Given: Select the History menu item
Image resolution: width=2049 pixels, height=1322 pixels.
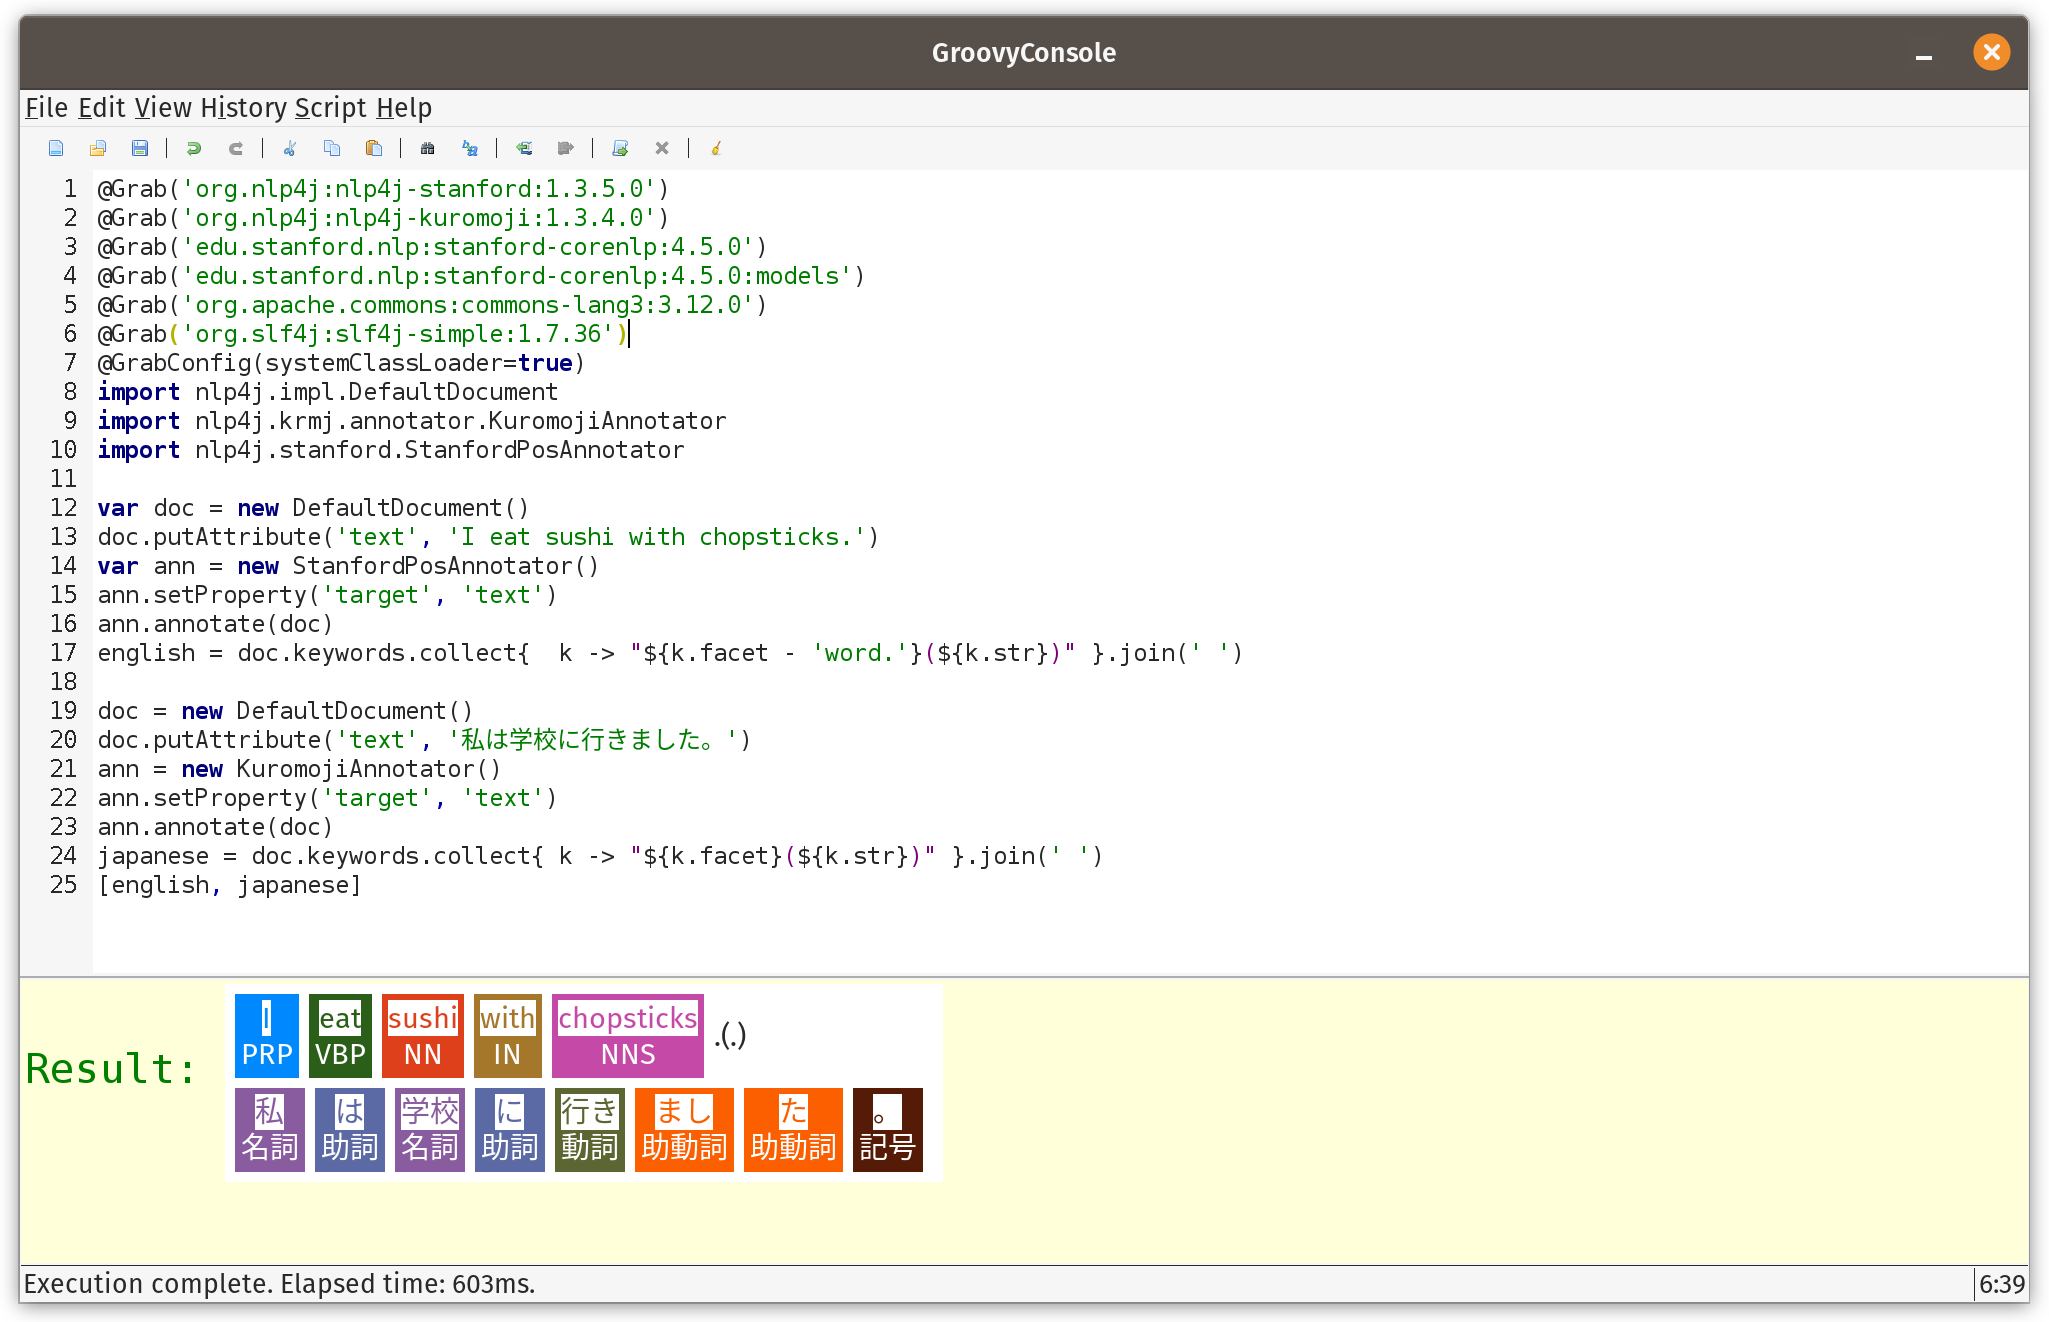Looking at the screenshot, I should 243,108.
